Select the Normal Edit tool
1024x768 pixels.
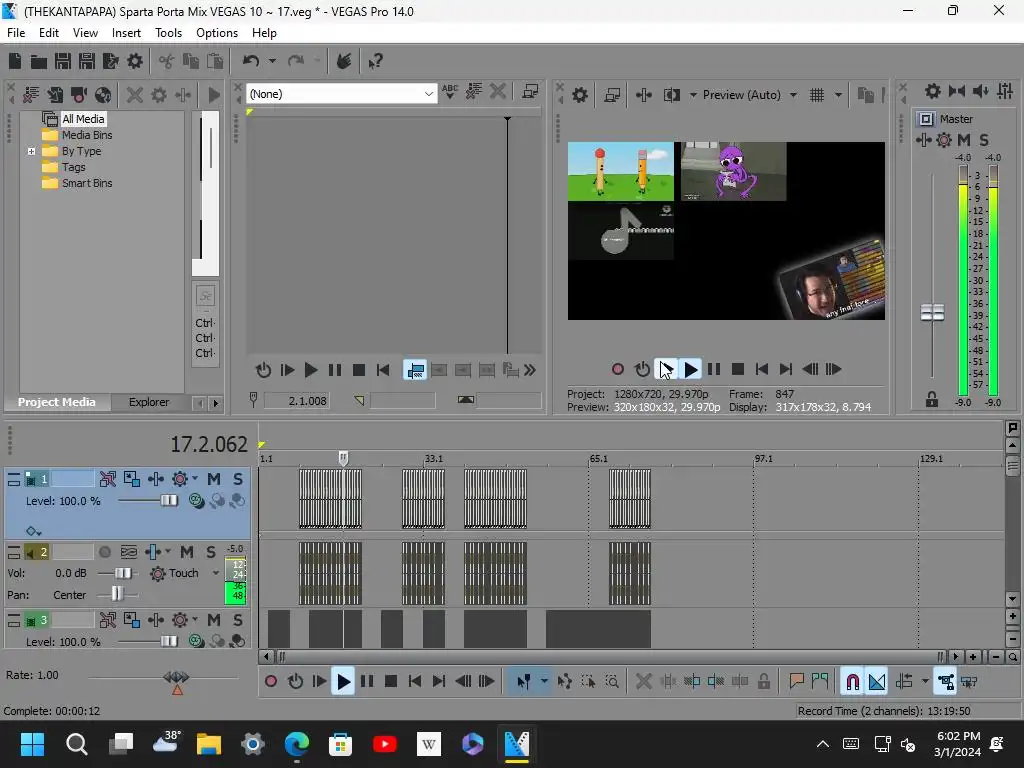point(524,682)
